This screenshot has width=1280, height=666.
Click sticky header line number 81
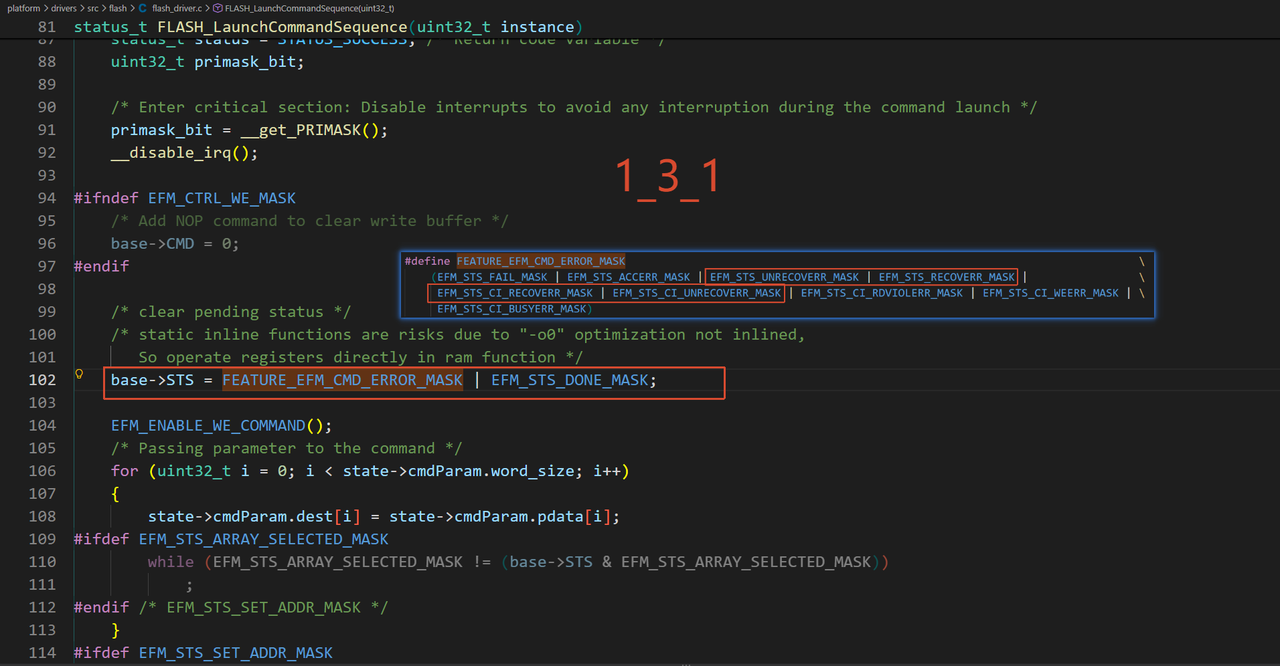pyautogui.click(x=46, y=26)
